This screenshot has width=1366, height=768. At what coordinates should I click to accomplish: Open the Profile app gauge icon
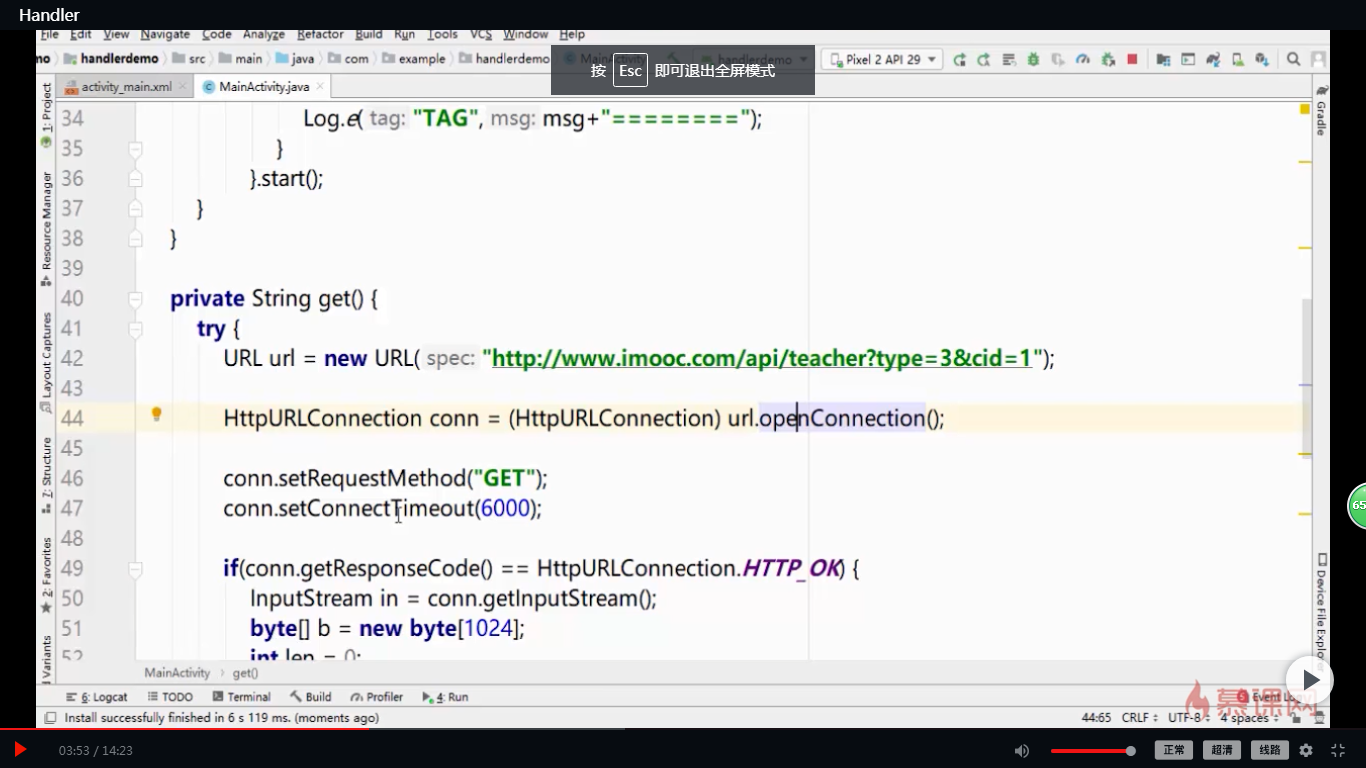[x=1082, y=60]
